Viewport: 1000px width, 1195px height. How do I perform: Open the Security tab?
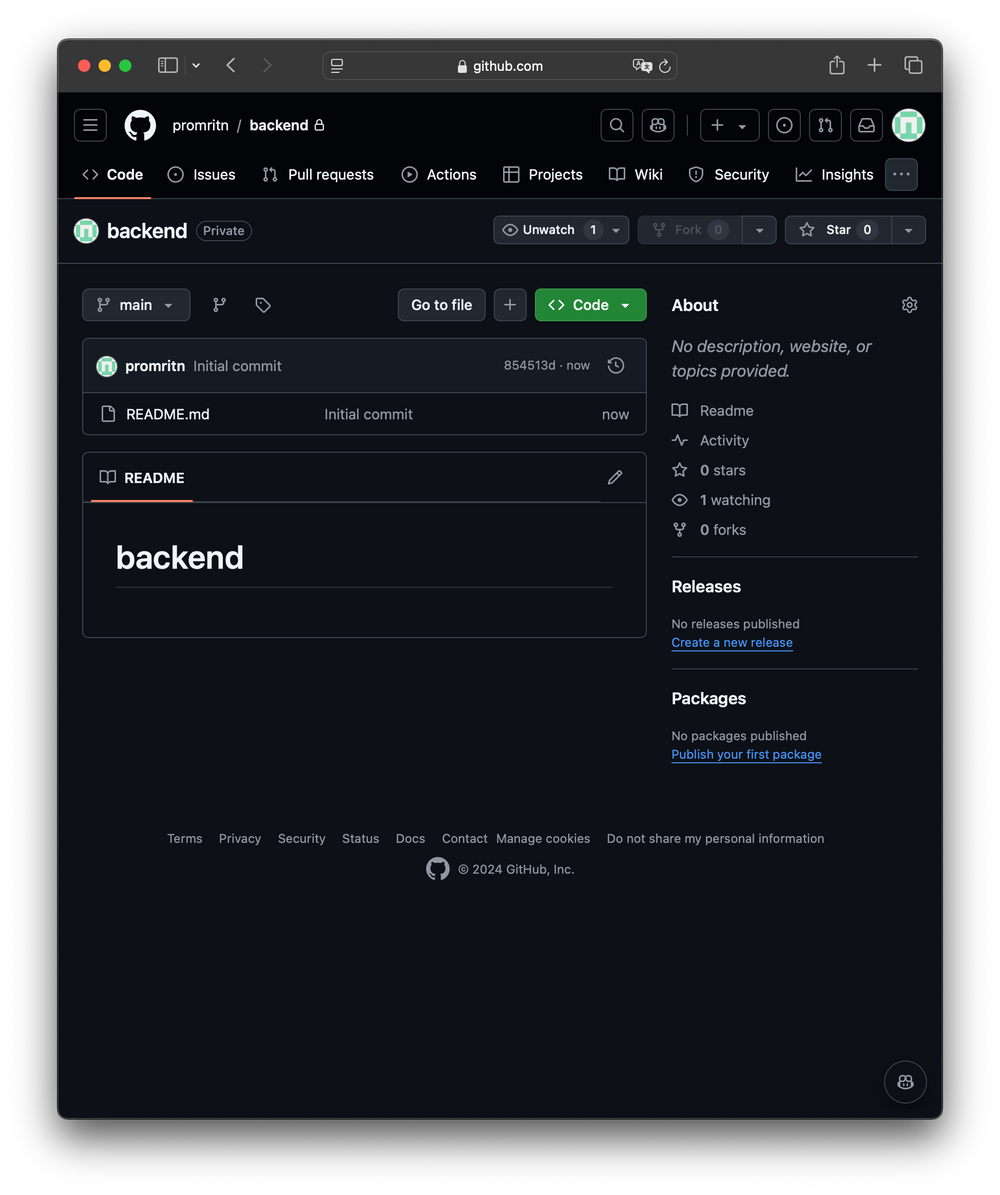[x=729, y=175]
